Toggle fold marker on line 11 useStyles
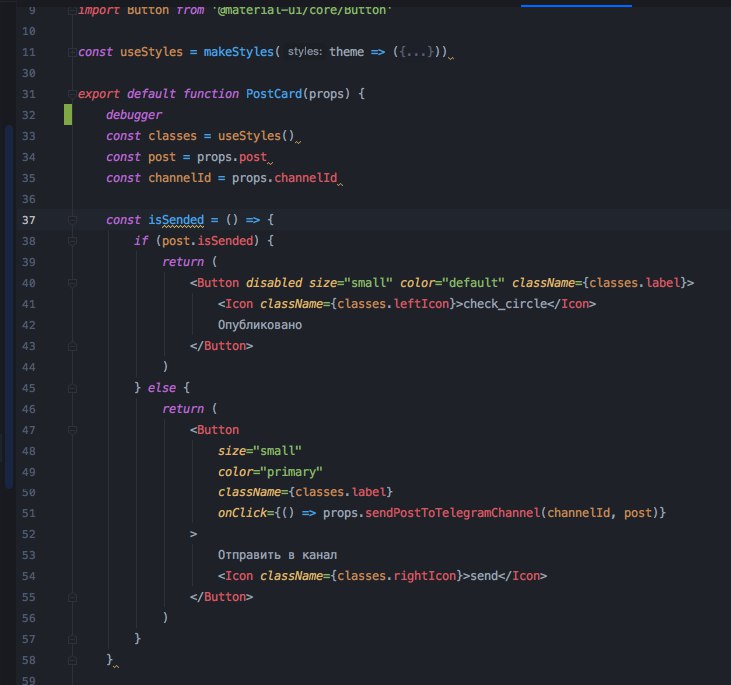 point(72,52)
